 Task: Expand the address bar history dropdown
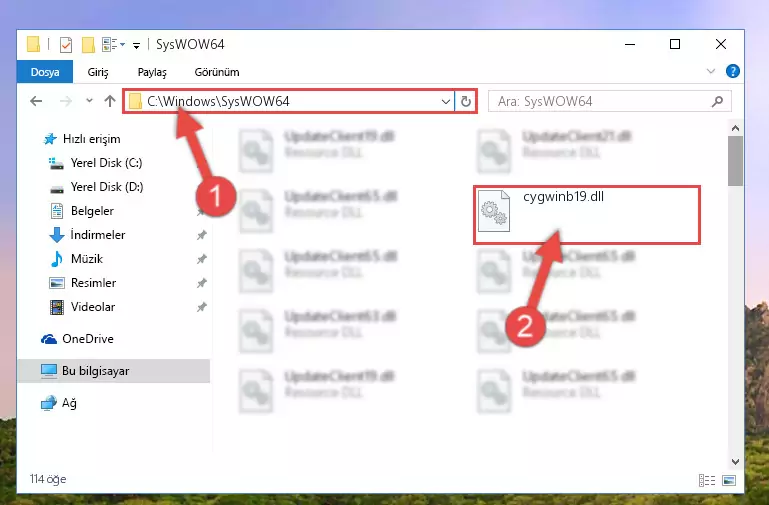point(445,101)
